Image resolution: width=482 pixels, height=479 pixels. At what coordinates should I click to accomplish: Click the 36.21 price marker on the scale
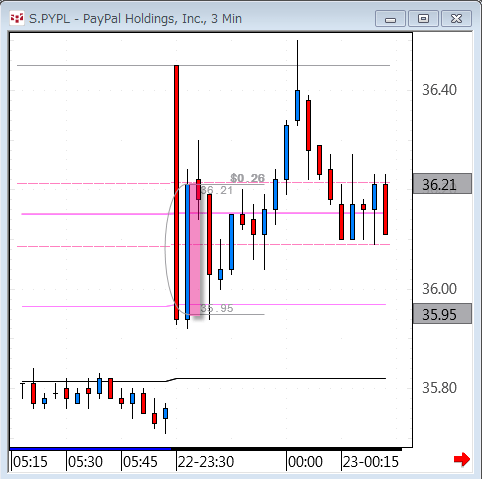442,184
